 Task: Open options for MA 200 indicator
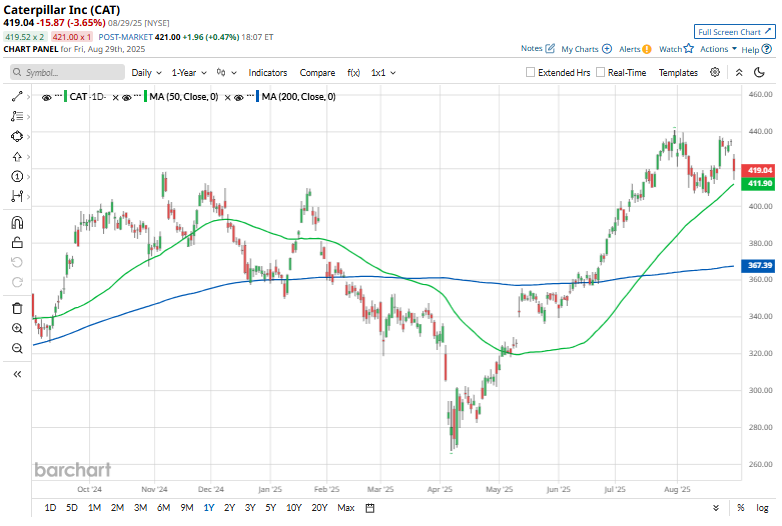point(250,95)
